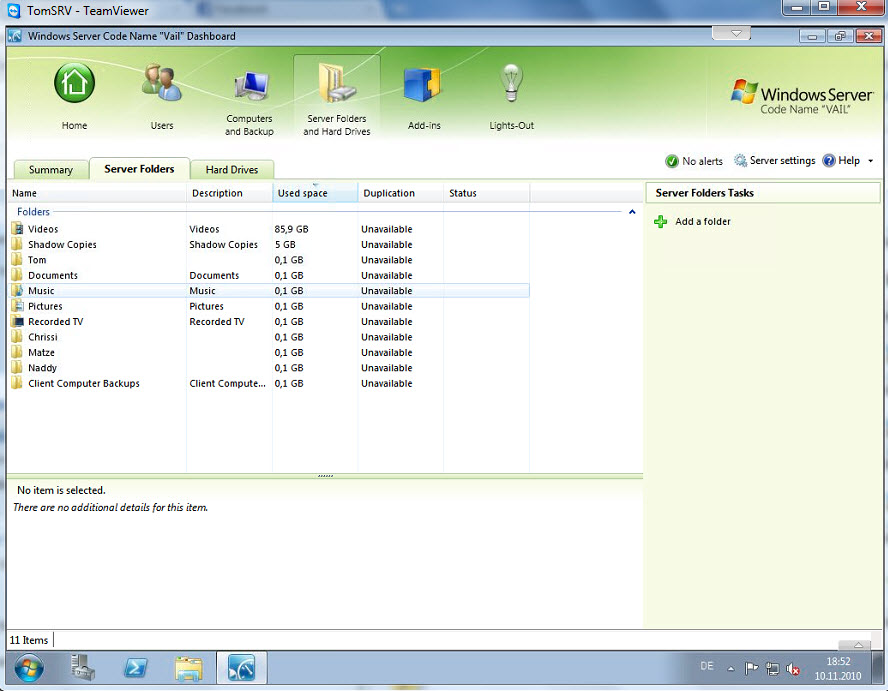This screenshot has height=691, width=888.
Task: Switch to the Server Folders tab
Action: coord(139,169)
